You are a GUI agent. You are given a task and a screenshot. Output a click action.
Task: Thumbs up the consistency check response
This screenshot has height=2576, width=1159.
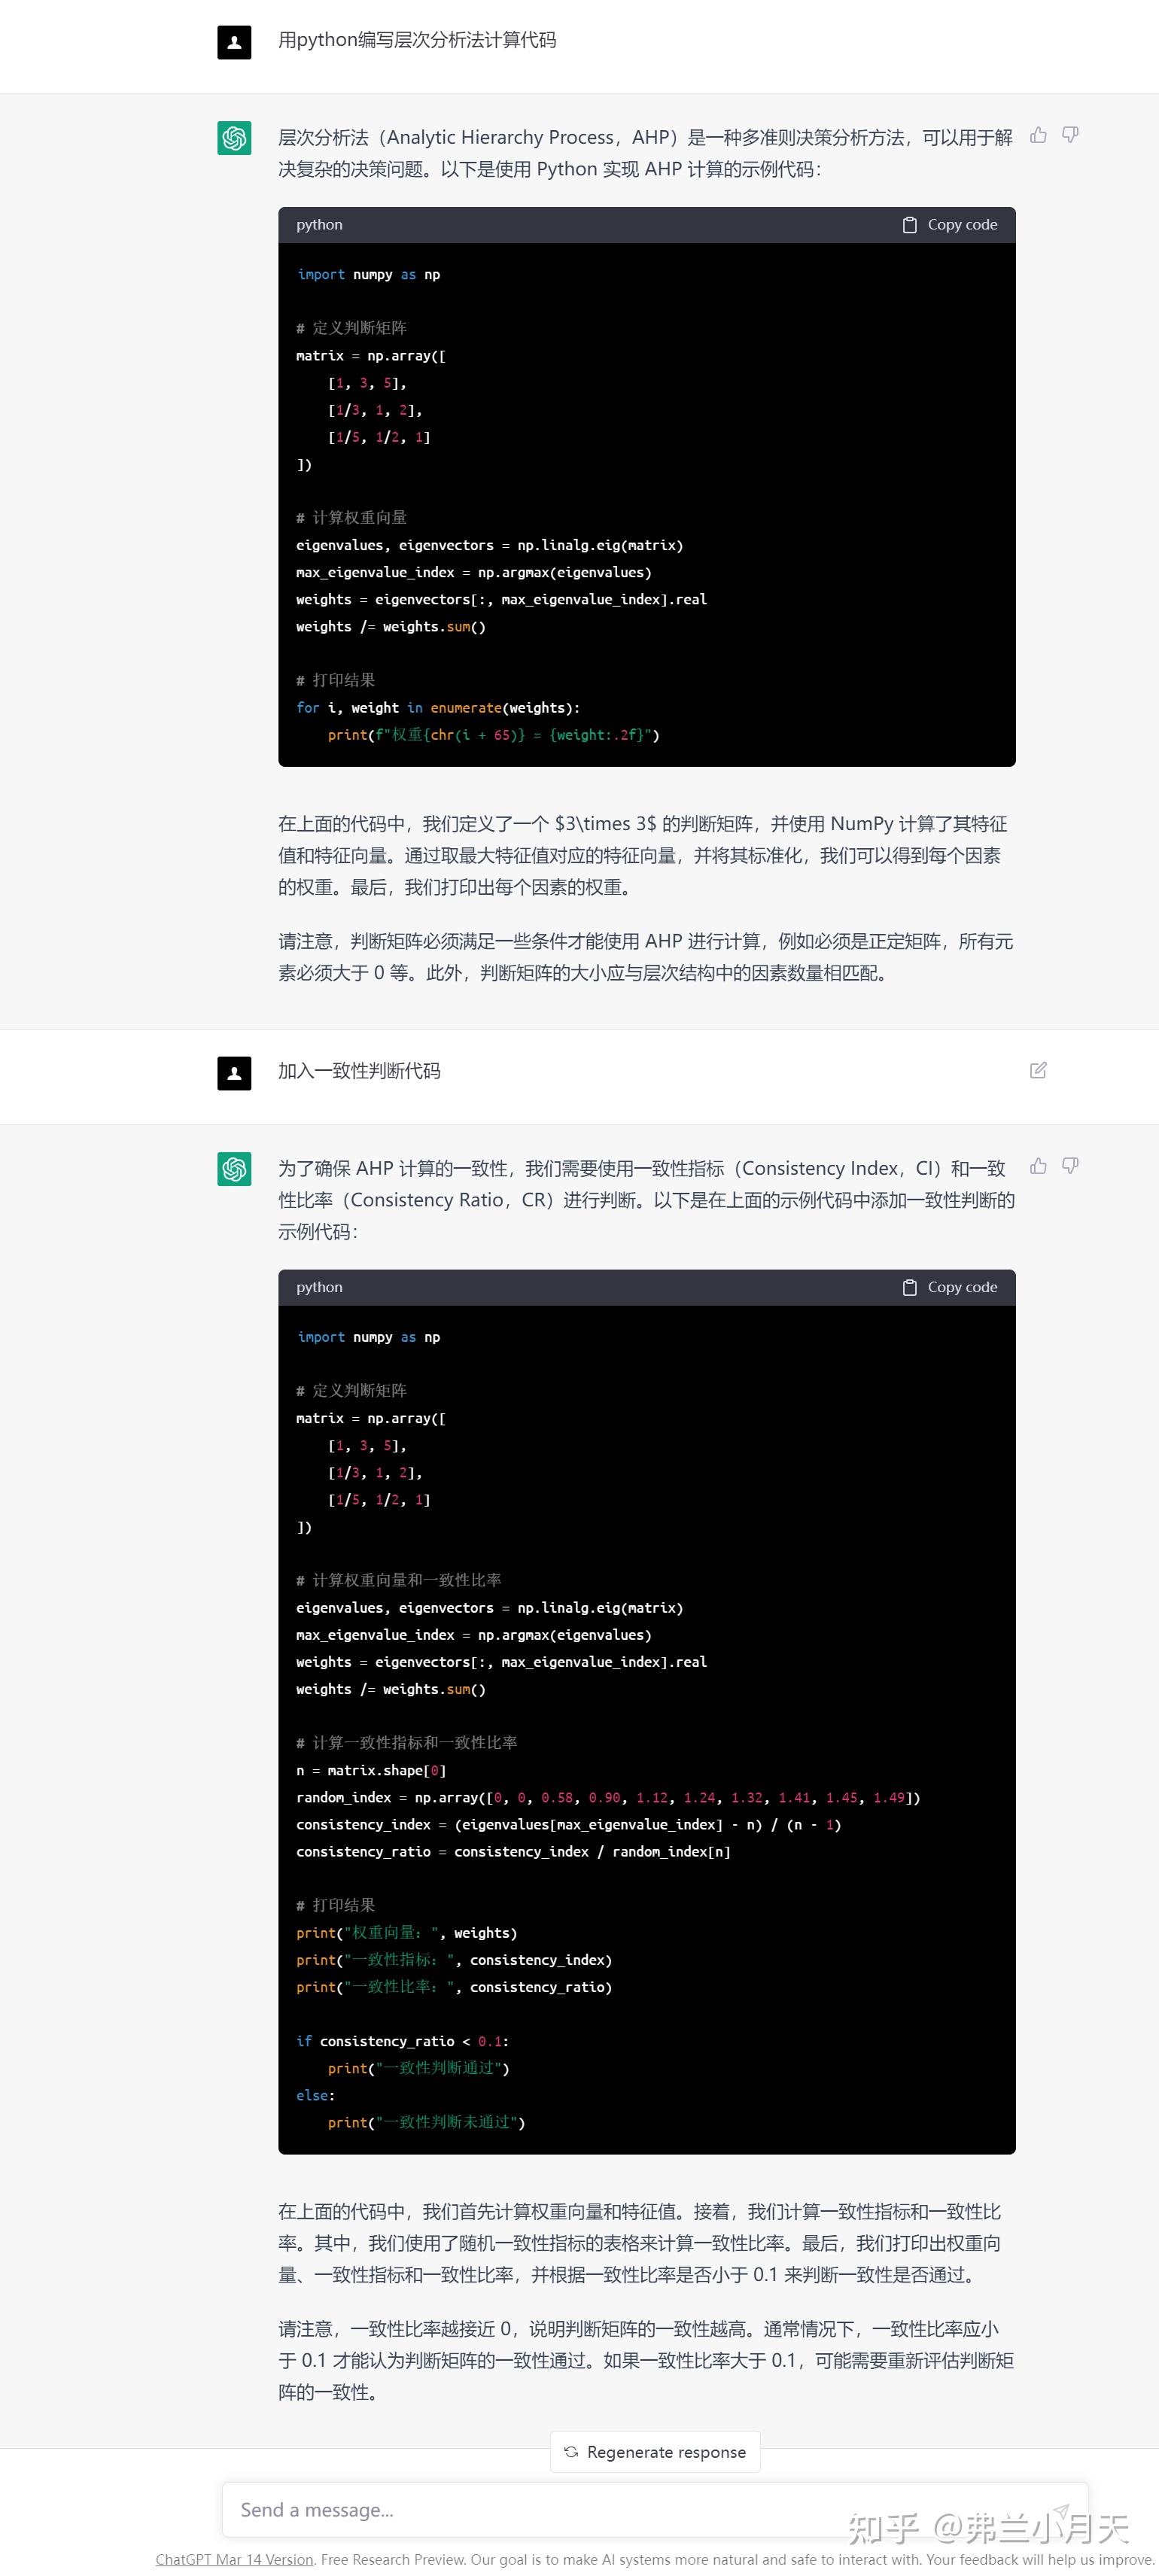tap(1038, 1166)
